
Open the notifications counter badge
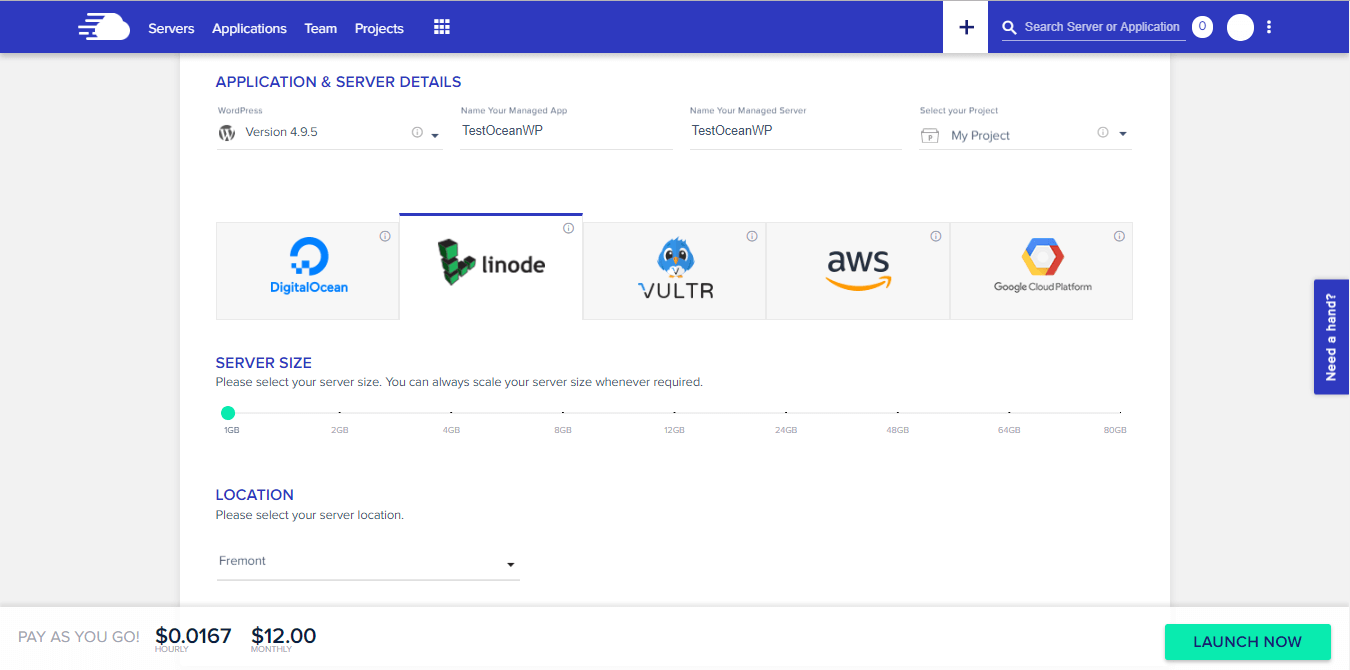pyautogui.click(x=1203, y=27)
